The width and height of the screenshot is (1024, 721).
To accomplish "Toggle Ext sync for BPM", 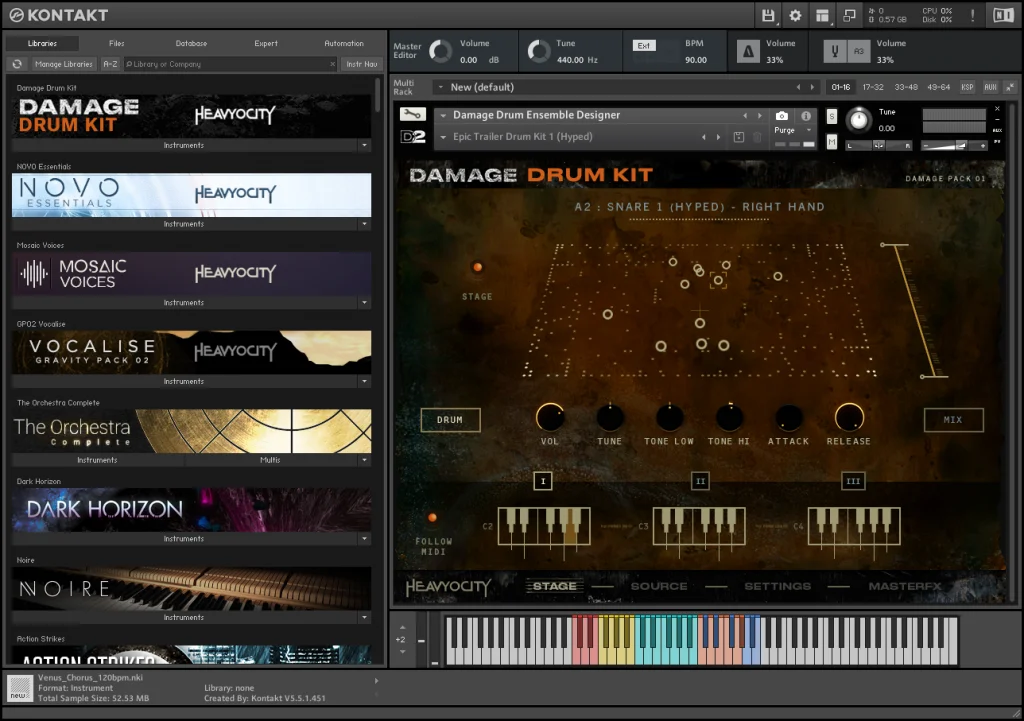I will tap(644, 46).
